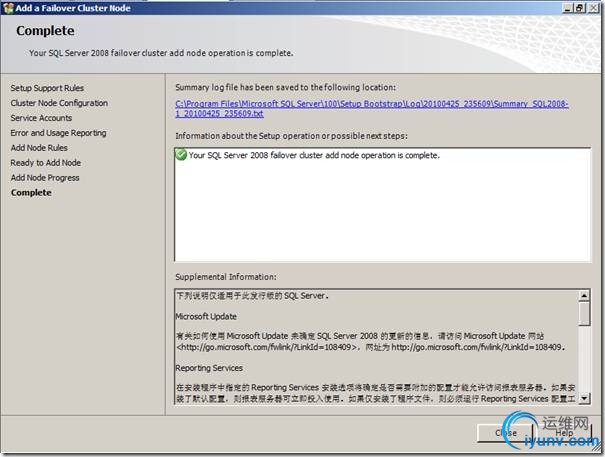Restore the Add a Failover Cluster Node window
Viewport: 605px width, 457px height.
tap(580, 8)
